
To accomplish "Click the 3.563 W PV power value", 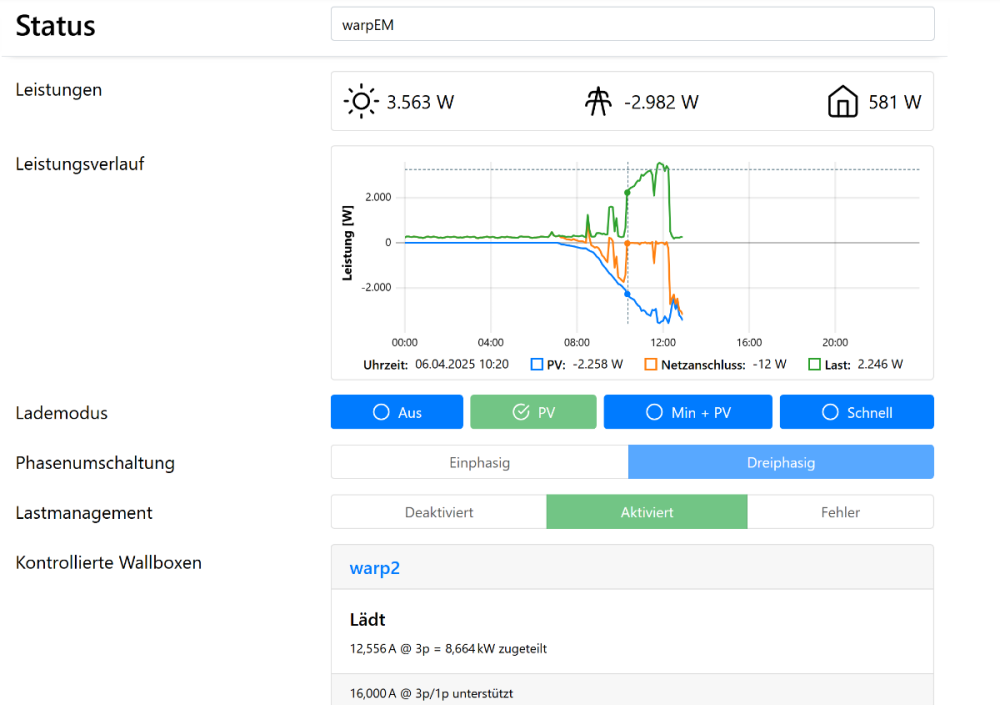I will coord(420,102).
